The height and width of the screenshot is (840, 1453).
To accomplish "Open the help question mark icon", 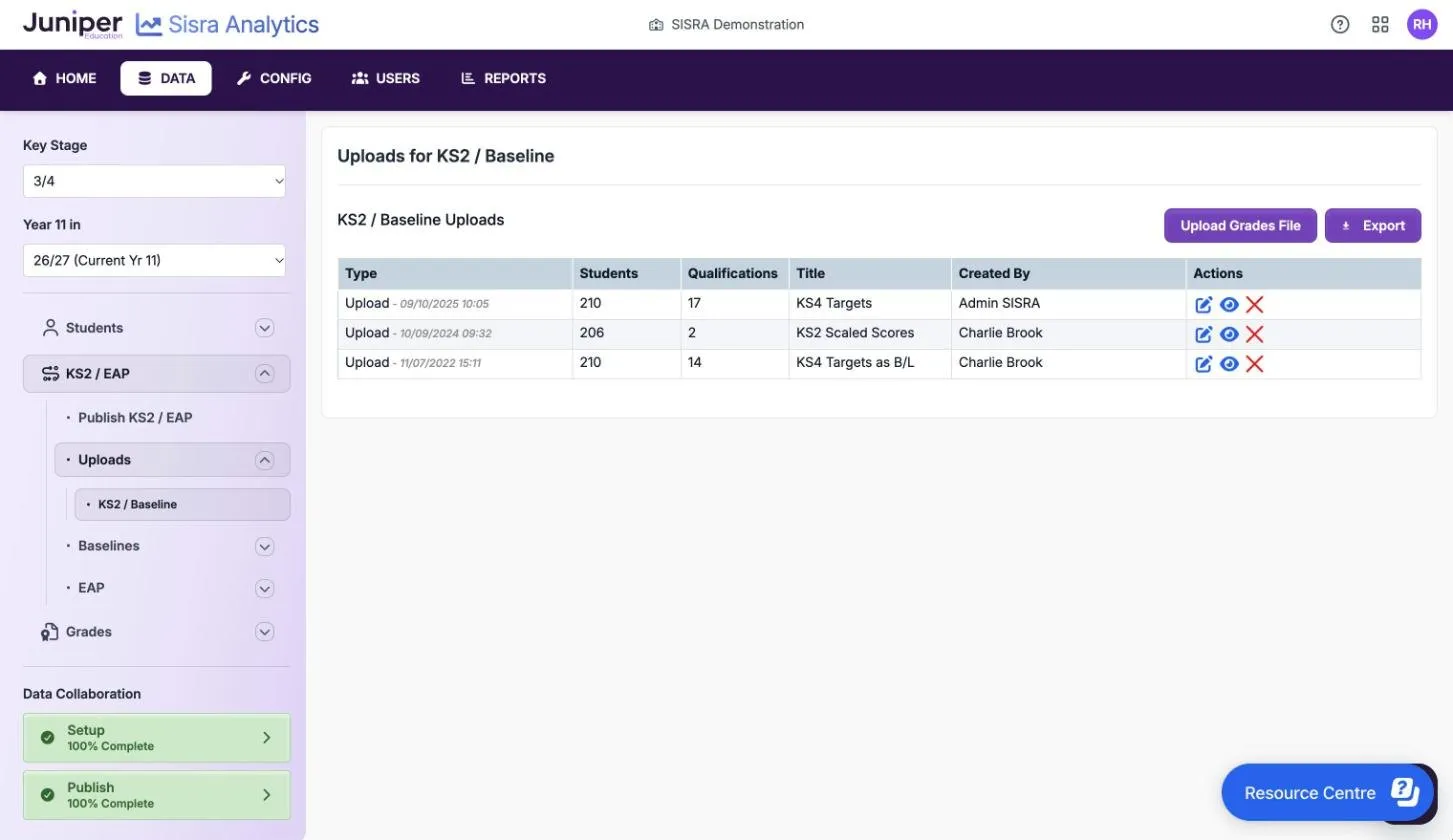I will 1340,25.
